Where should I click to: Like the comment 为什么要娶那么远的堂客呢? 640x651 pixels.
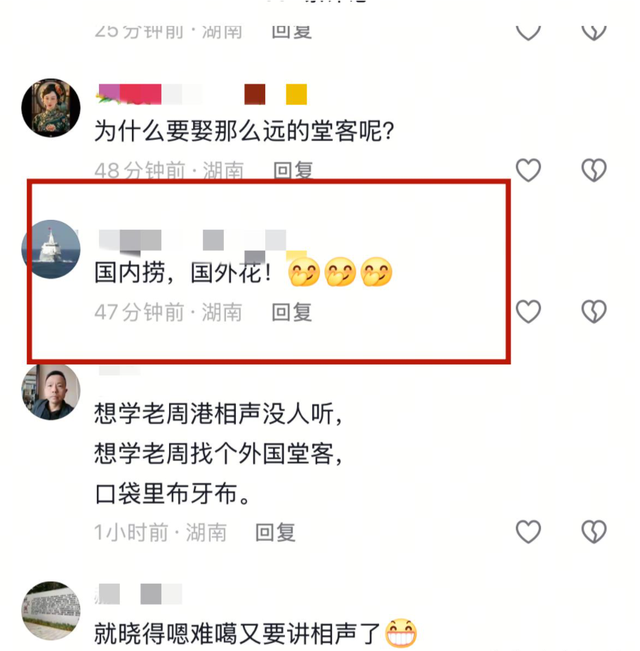pos(528,170)
